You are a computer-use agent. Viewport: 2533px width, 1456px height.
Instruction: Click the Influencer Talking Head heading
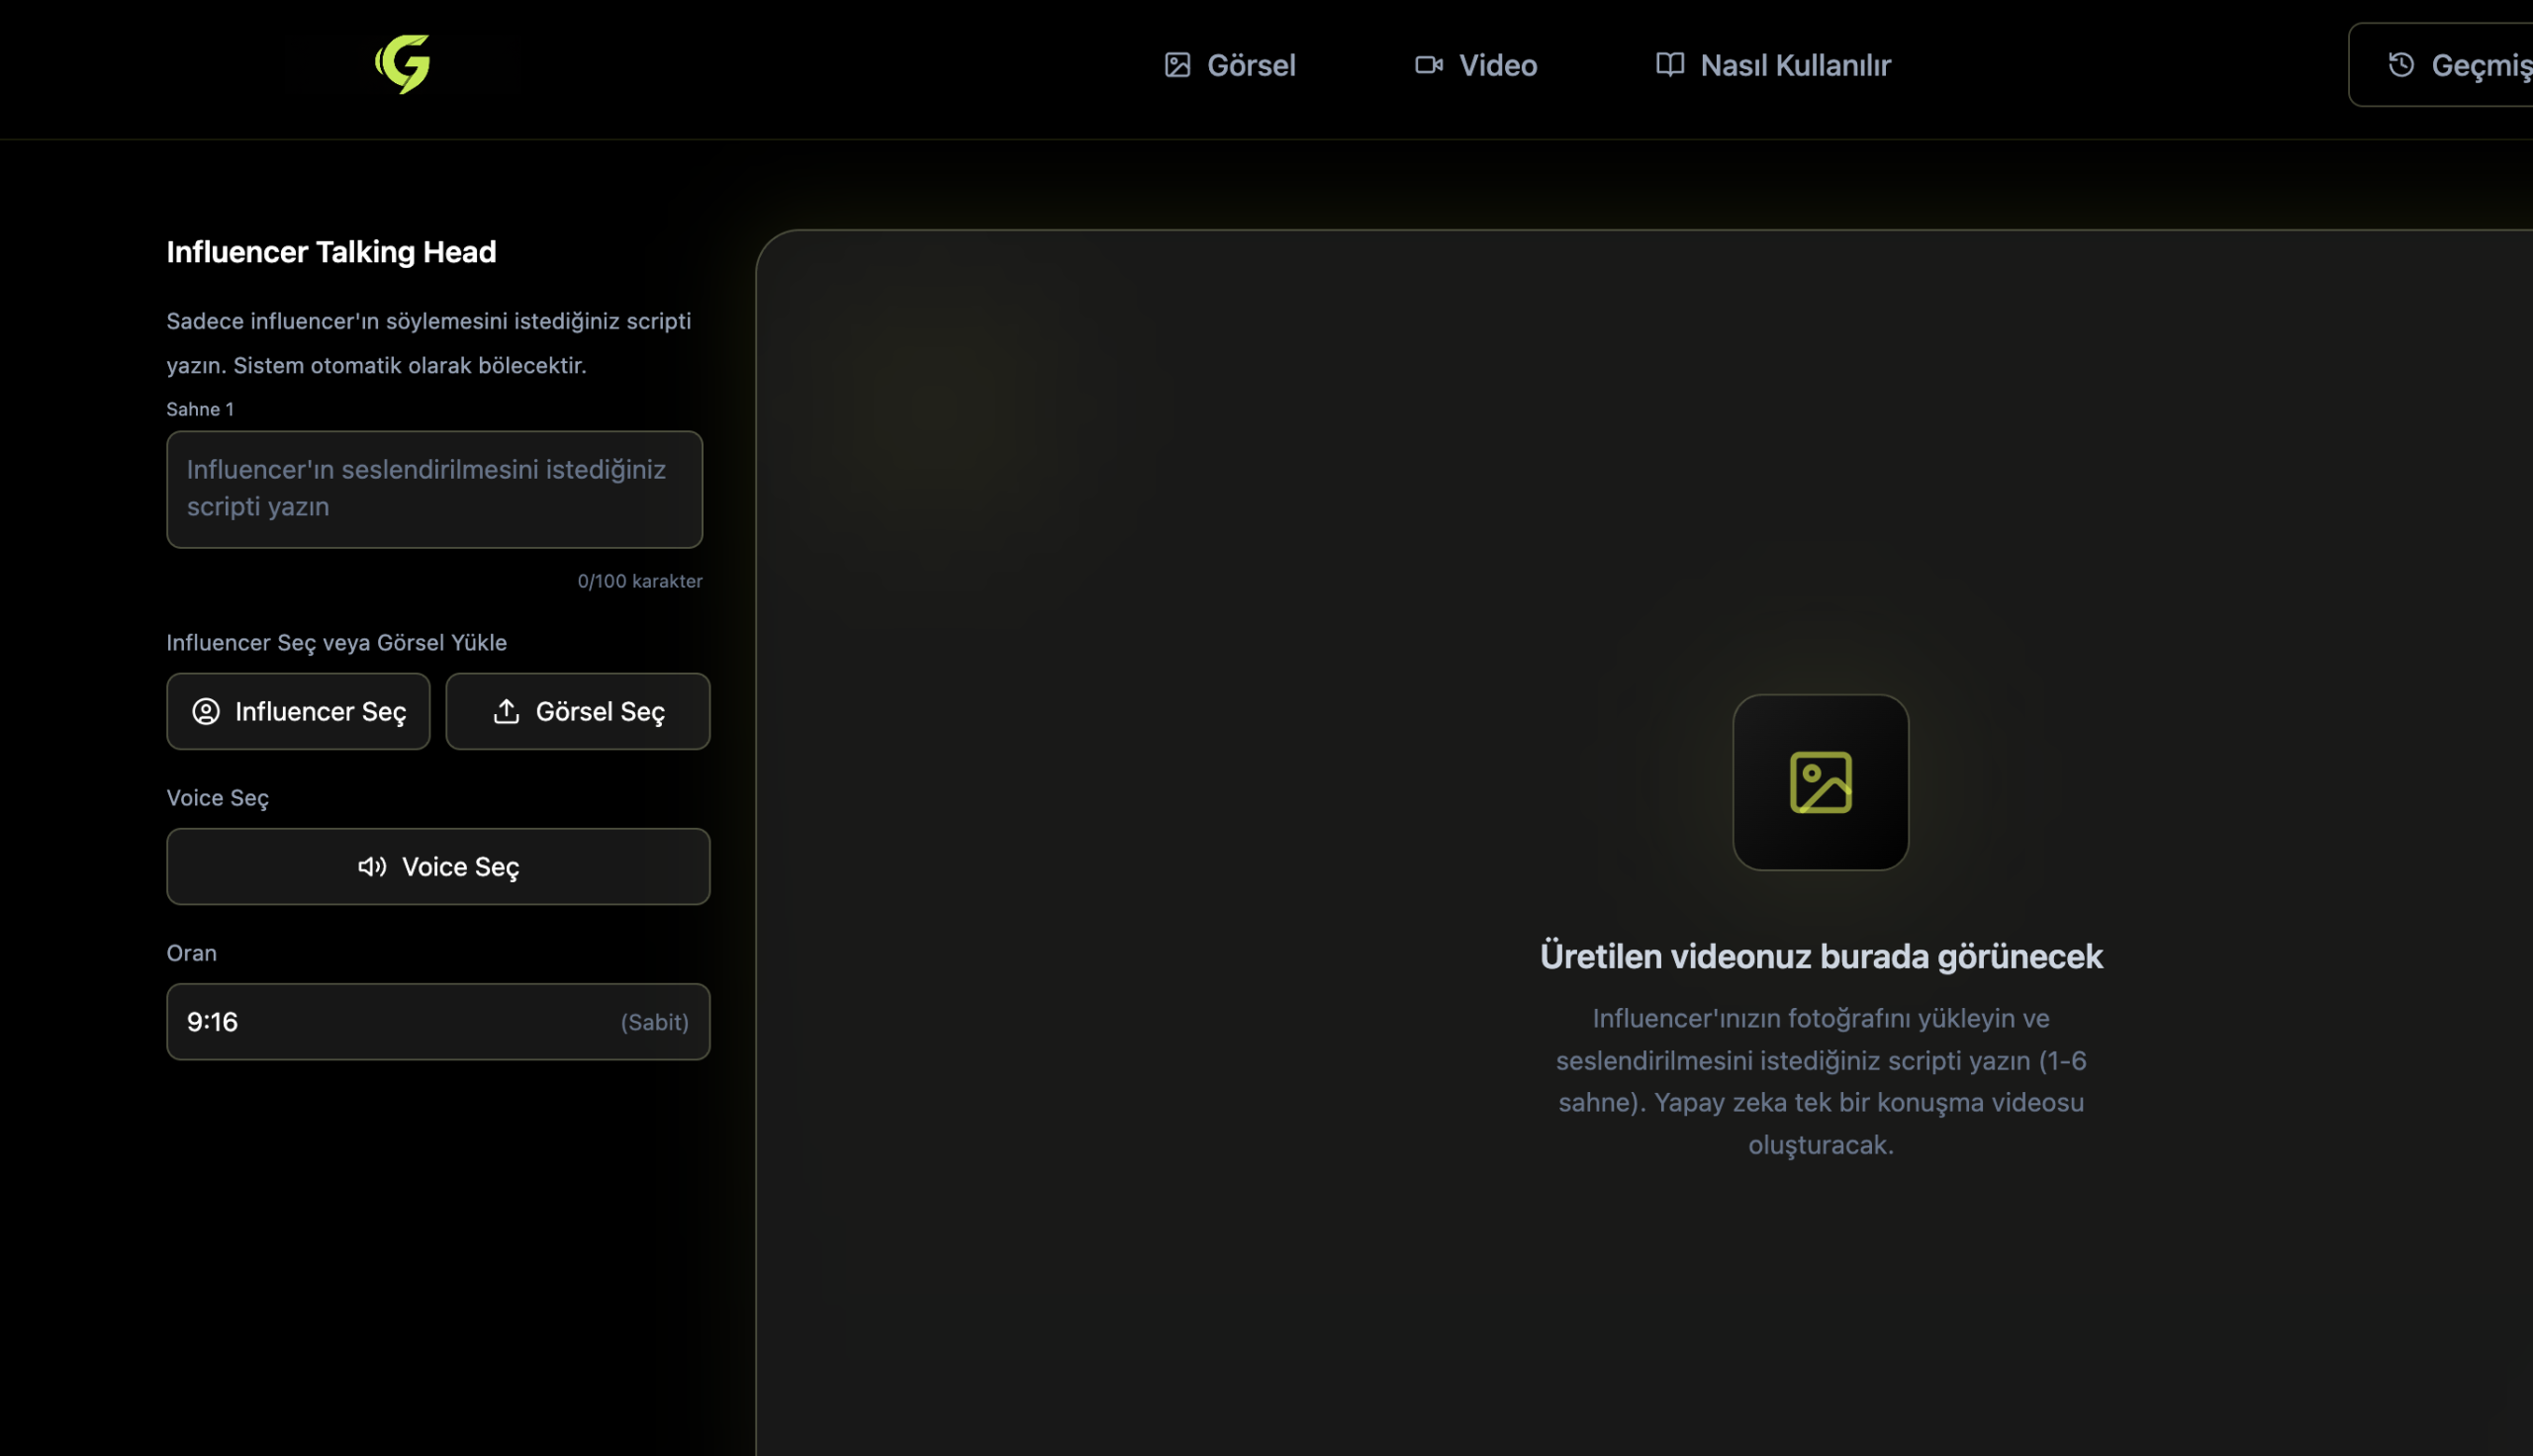(331, 251)
